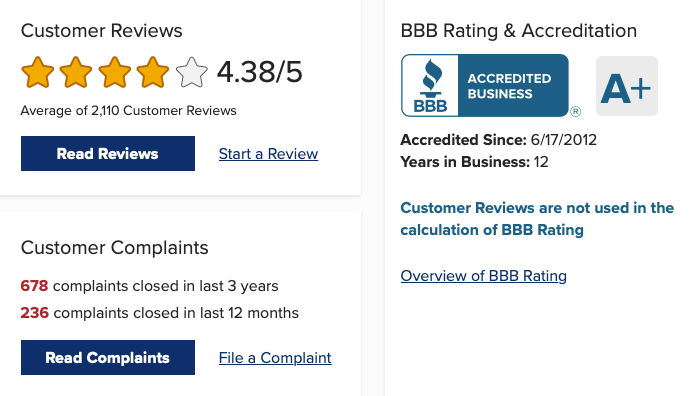Open Read Reviews button
The width and height of the screenshot is (696, 396).
click(x=108, y=154)
